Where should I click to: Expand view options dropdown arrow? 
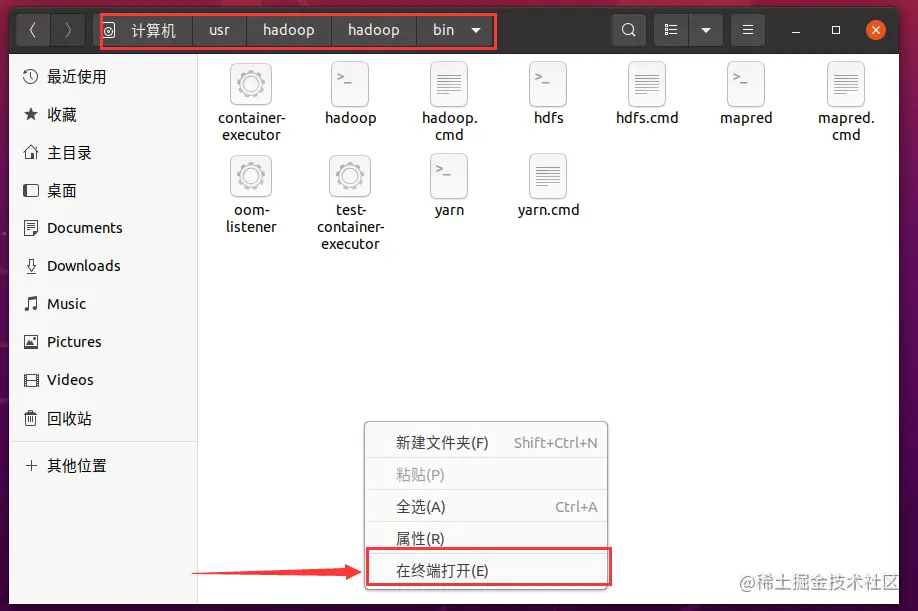pyautogui.click(x=706, y=30)
